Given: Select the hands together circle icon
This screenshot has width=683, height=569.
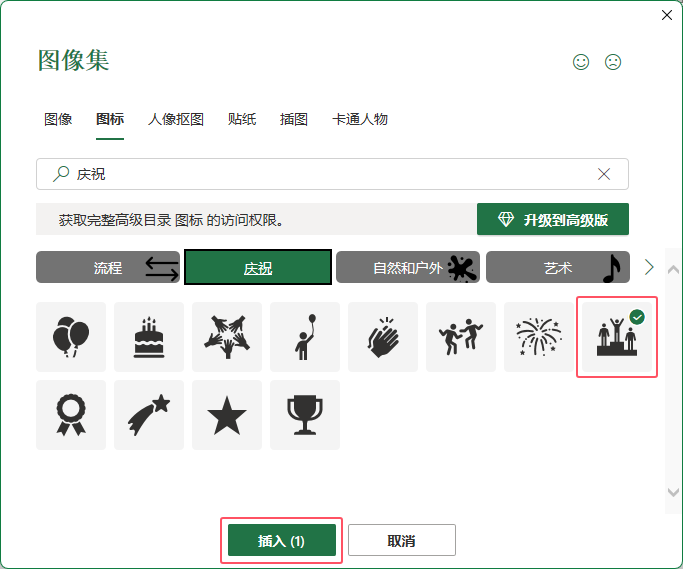Looking at the screenshot, I should click(x=227, y=337).
